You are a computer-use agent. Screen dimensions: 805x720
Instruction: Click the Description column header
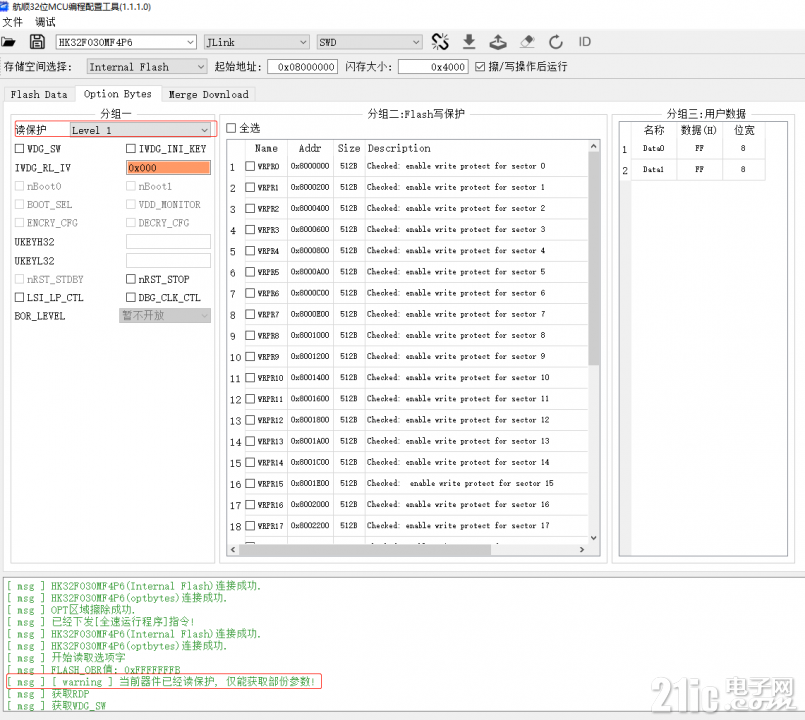pos(399,148)
